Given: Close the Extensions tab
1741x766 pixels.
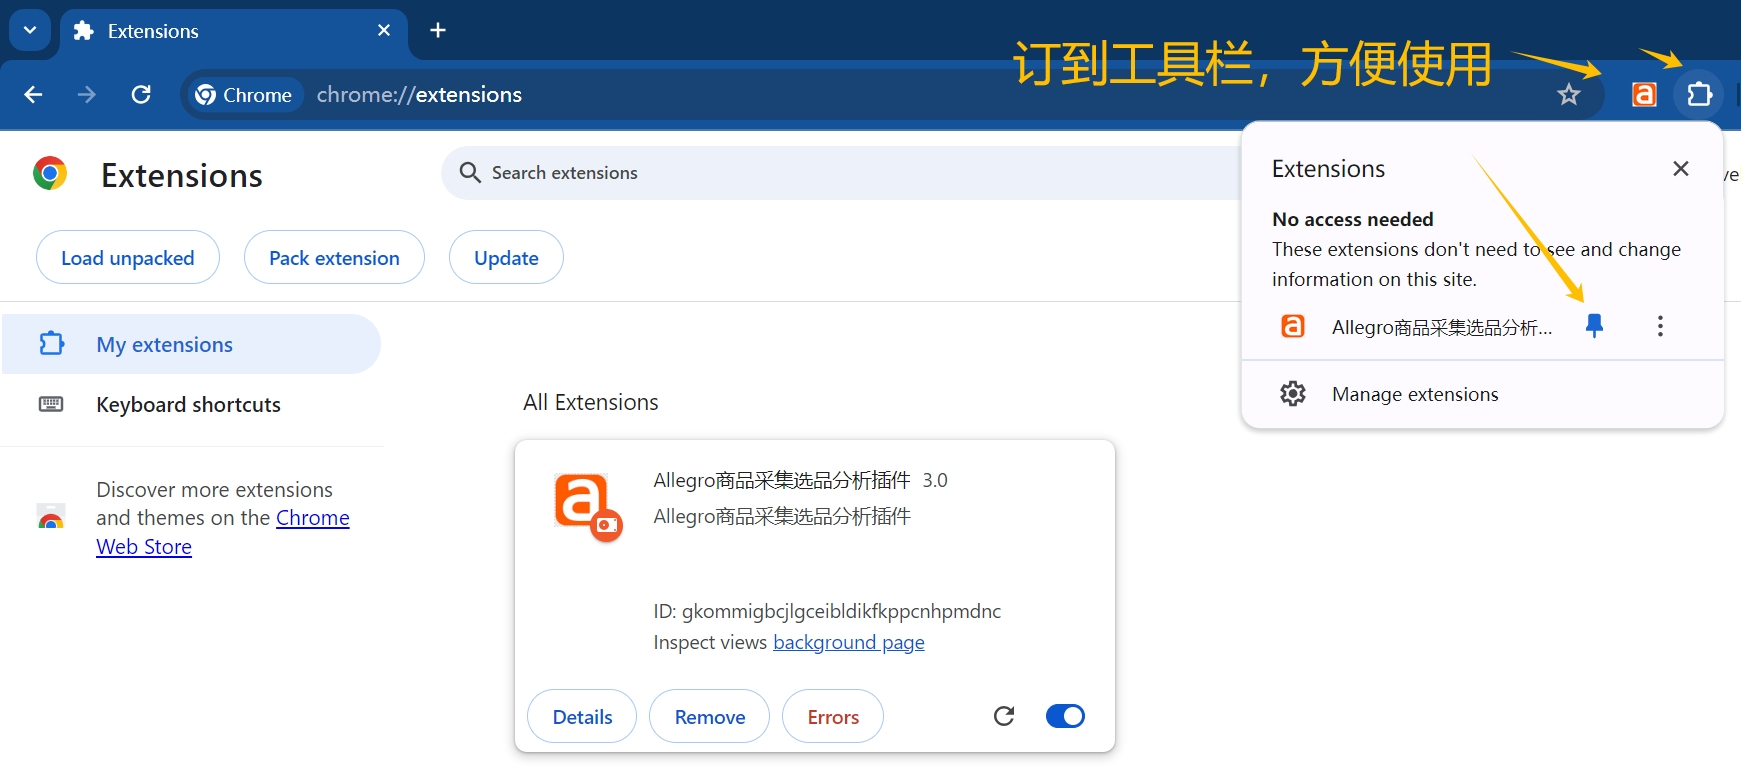Looking at the screenshot, I should (384, 31).
